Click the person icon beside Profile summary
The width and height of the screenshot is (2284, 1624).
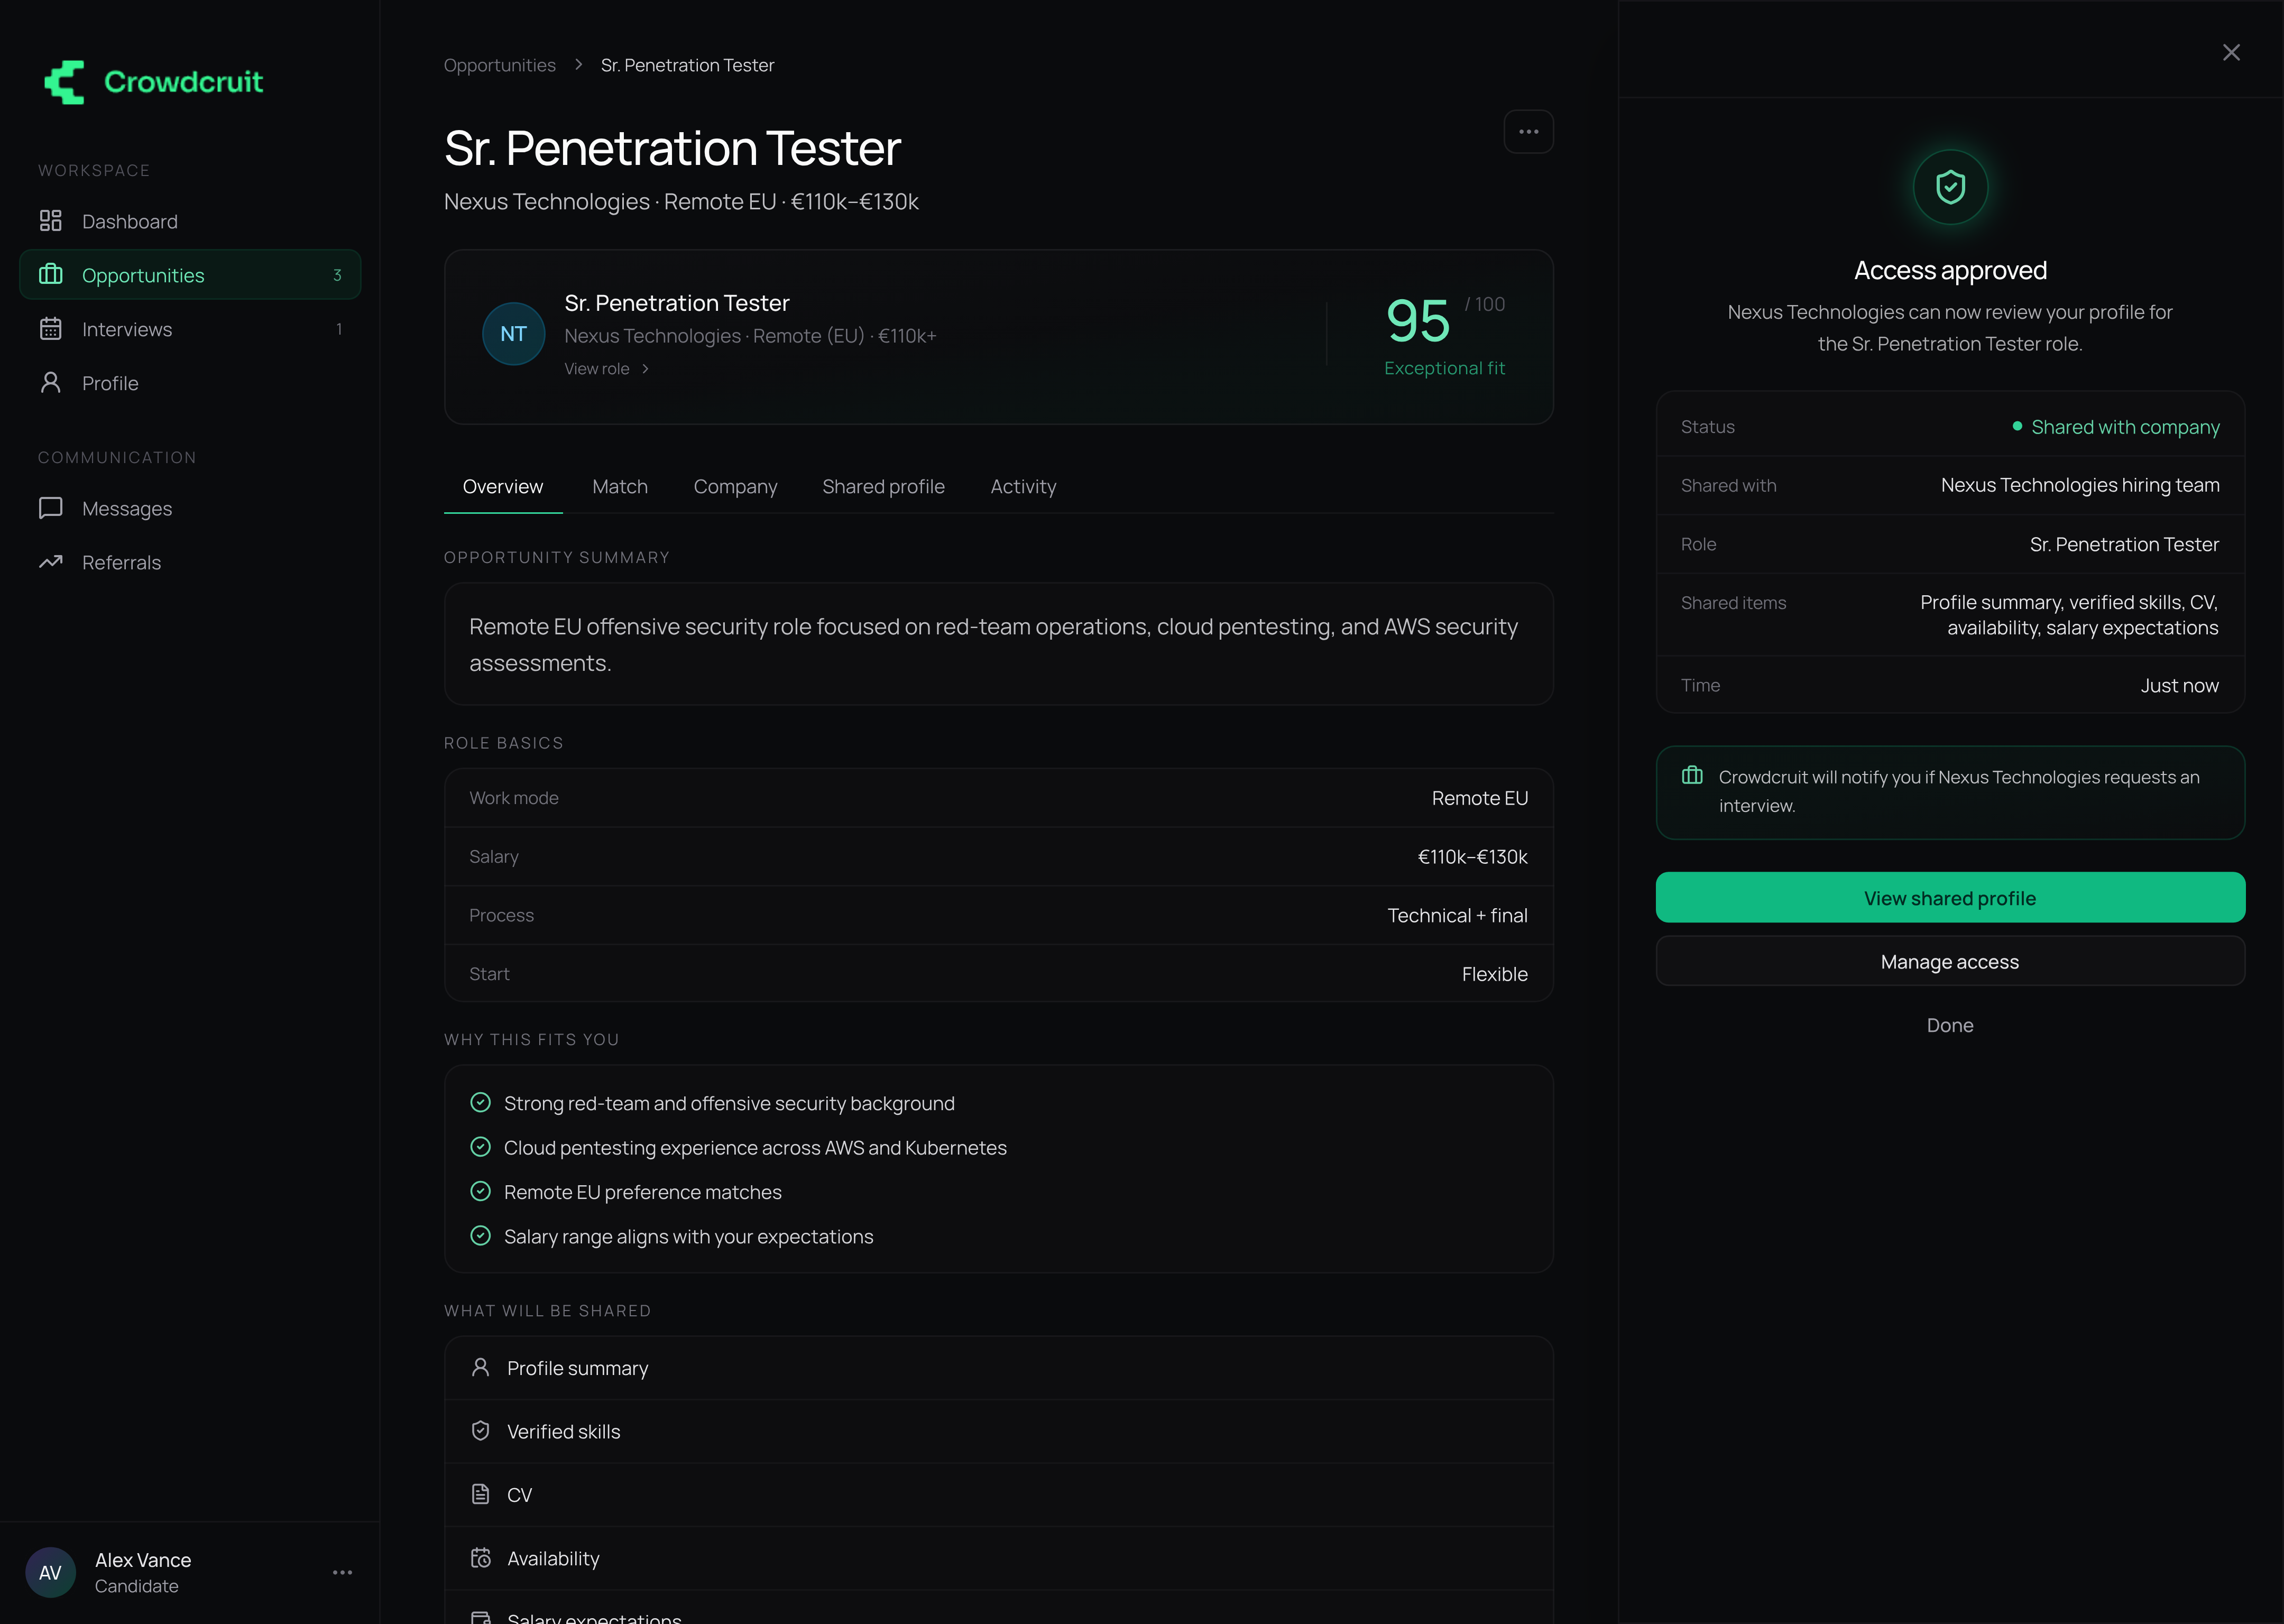tap(481, 1367)
